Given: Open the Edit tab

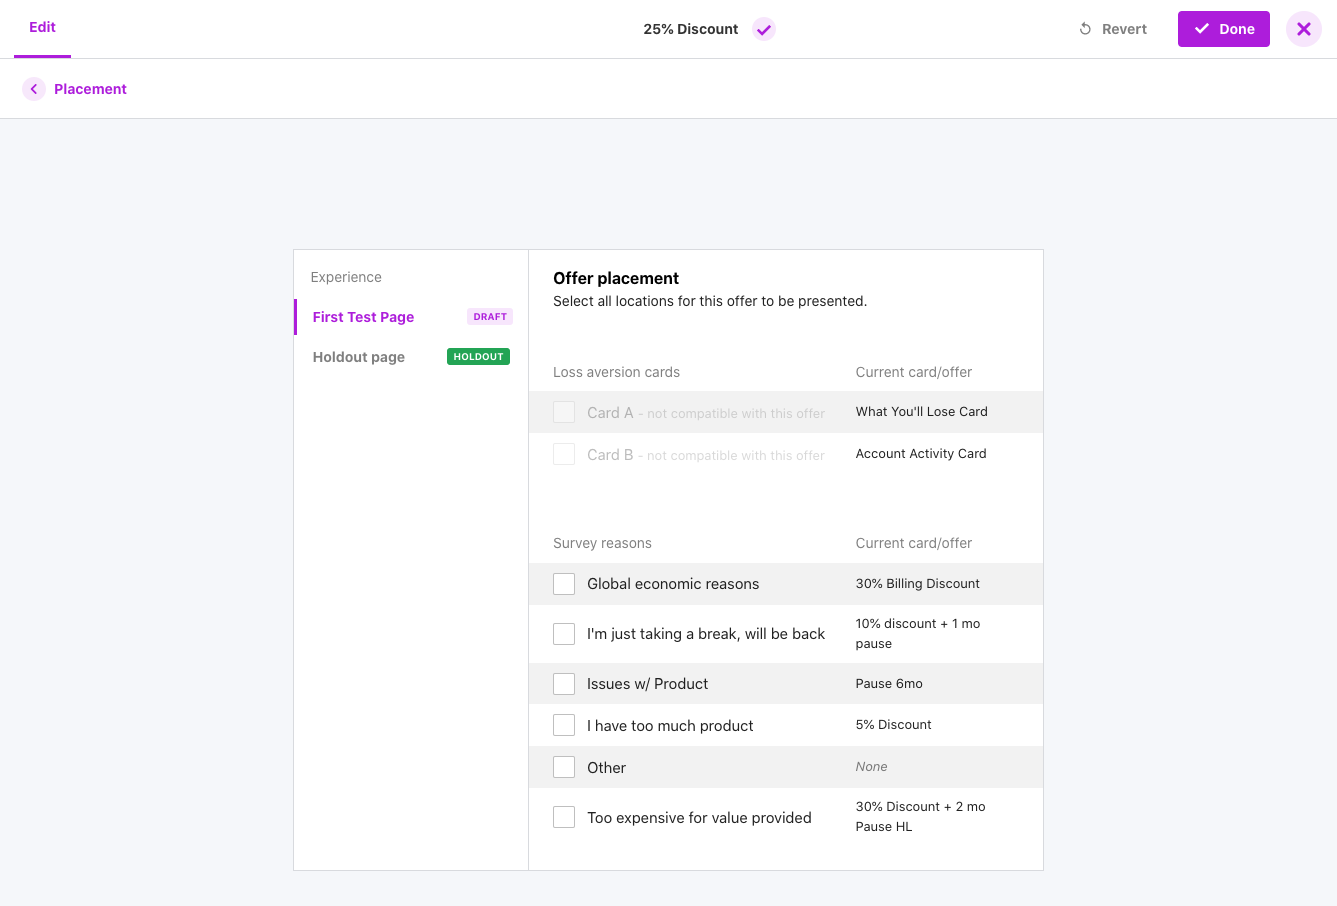Looking at the screenshot, I should click(42, 27).
